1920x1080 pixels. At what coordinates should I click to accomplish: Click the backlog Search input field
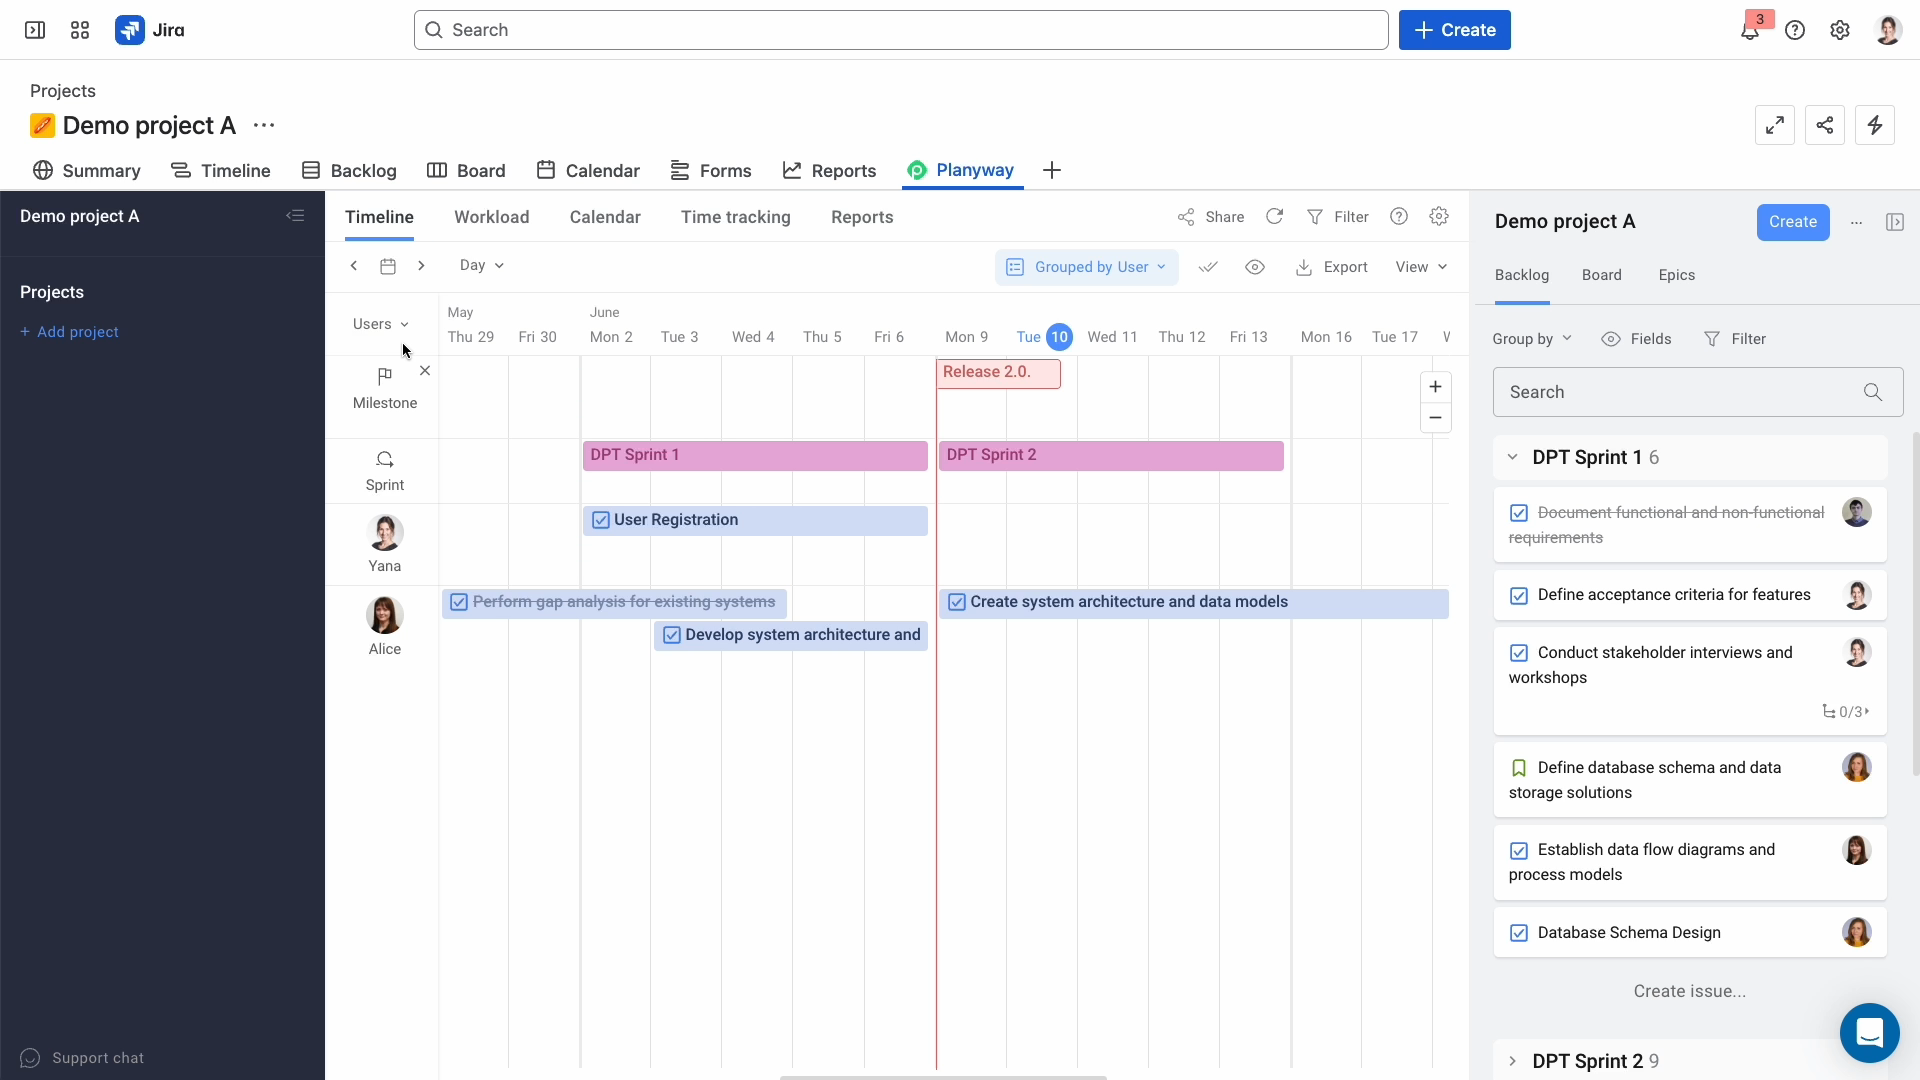pyautogui.click(x=1680, y=392)
